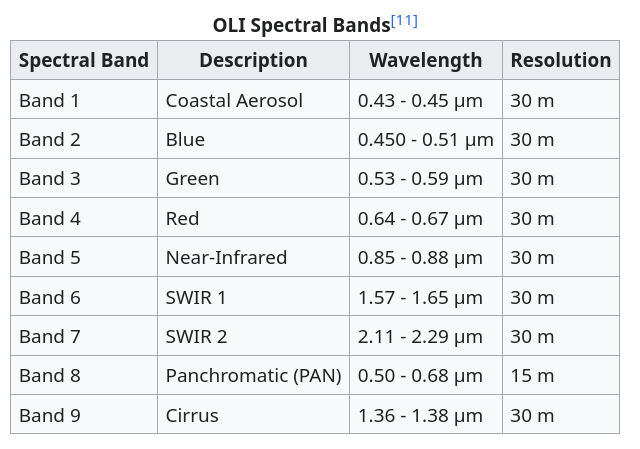
Task: Select the Near-Infrared cell
Action: pyautogui.click(x=226, y=257)
